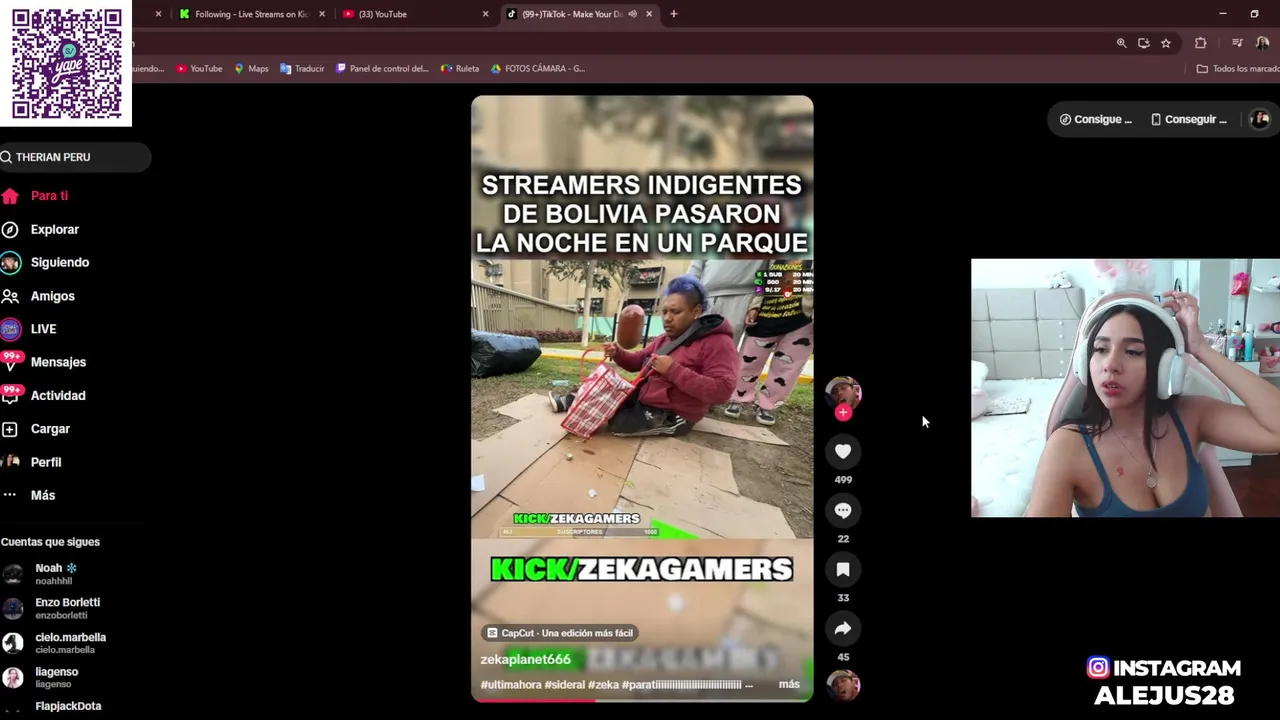This screenshot has width=1280, height=720.
Task: Open sound disc avatar below share count
Action: (x=843, y=685)
